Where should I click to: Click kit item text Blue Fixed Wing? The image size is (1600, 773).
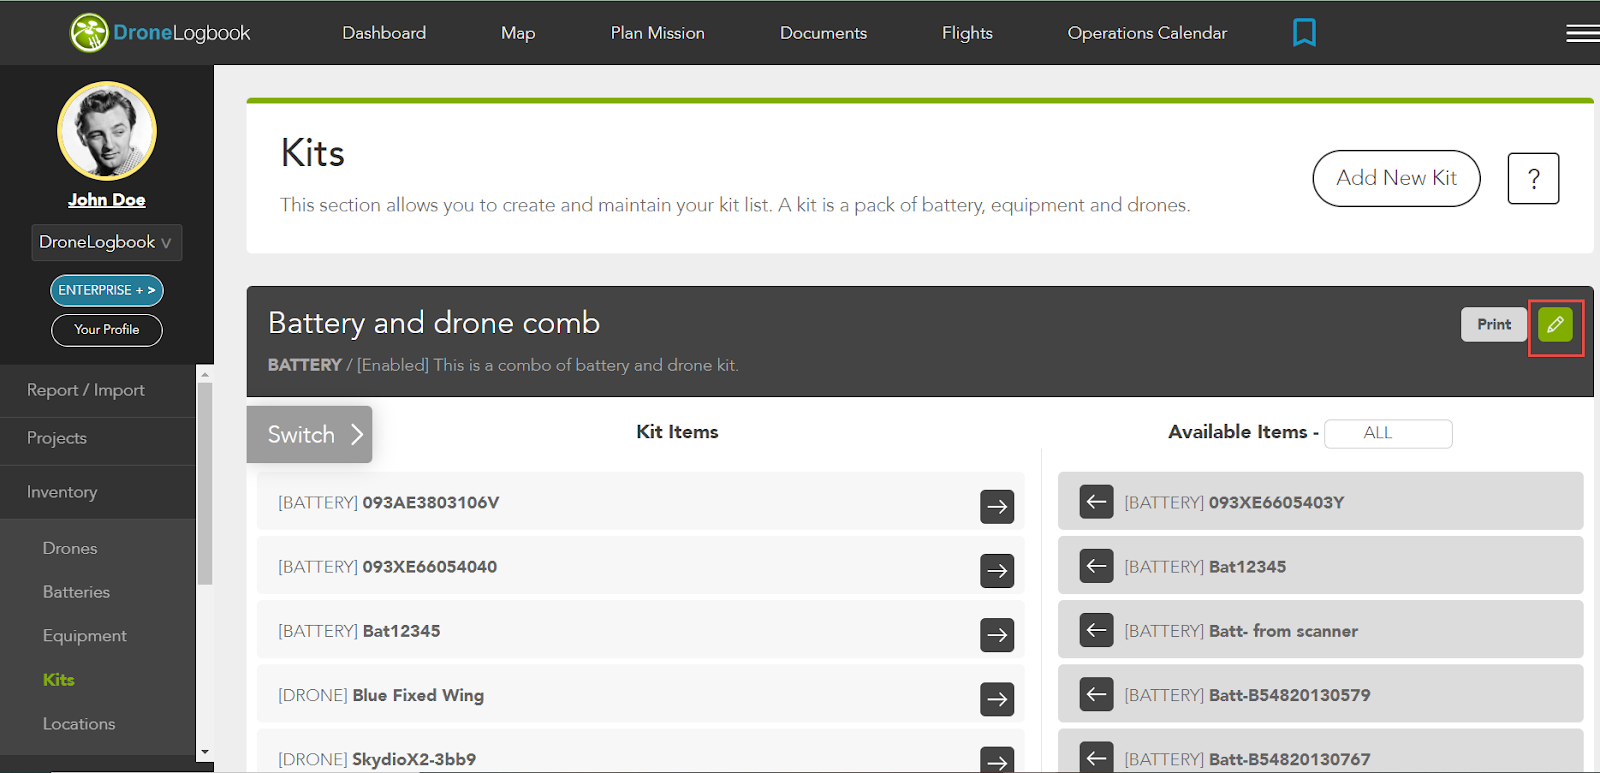point(418,695)
